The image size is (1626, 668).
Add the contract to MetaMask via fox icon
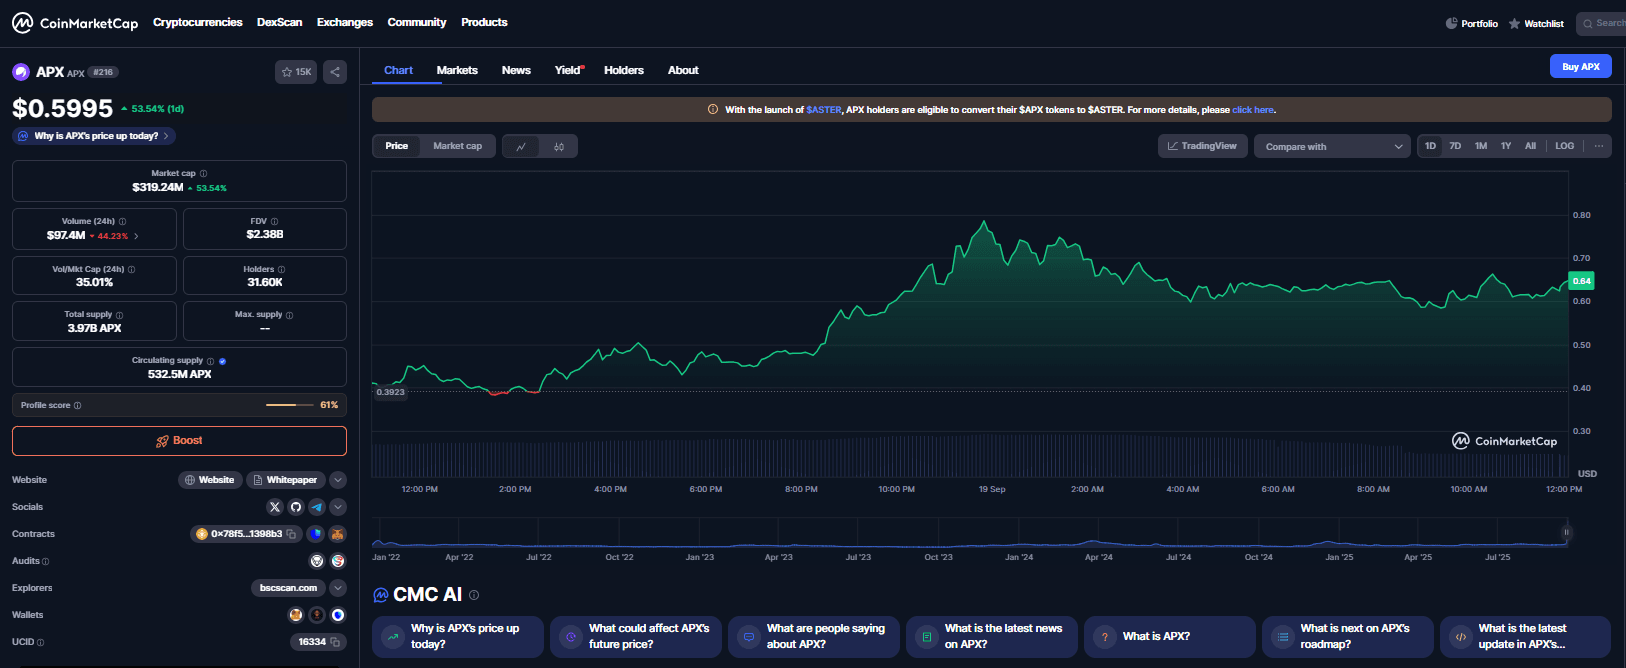[338, 534]
